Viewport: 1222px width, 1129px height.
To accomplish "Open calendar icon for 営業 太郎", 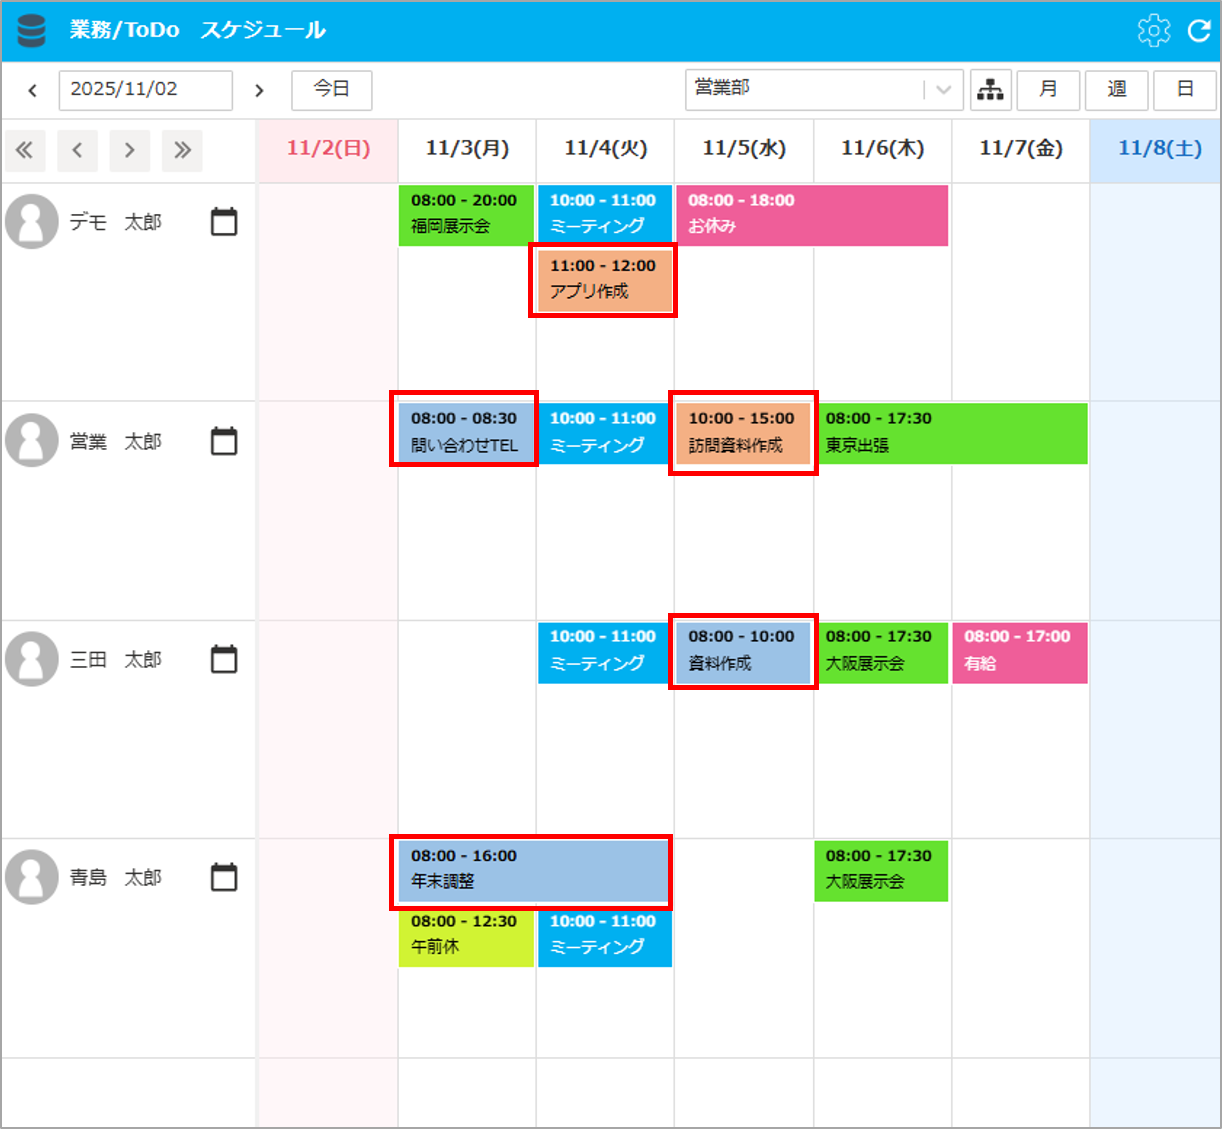I will pyautogui.click(x=224, y=440).
